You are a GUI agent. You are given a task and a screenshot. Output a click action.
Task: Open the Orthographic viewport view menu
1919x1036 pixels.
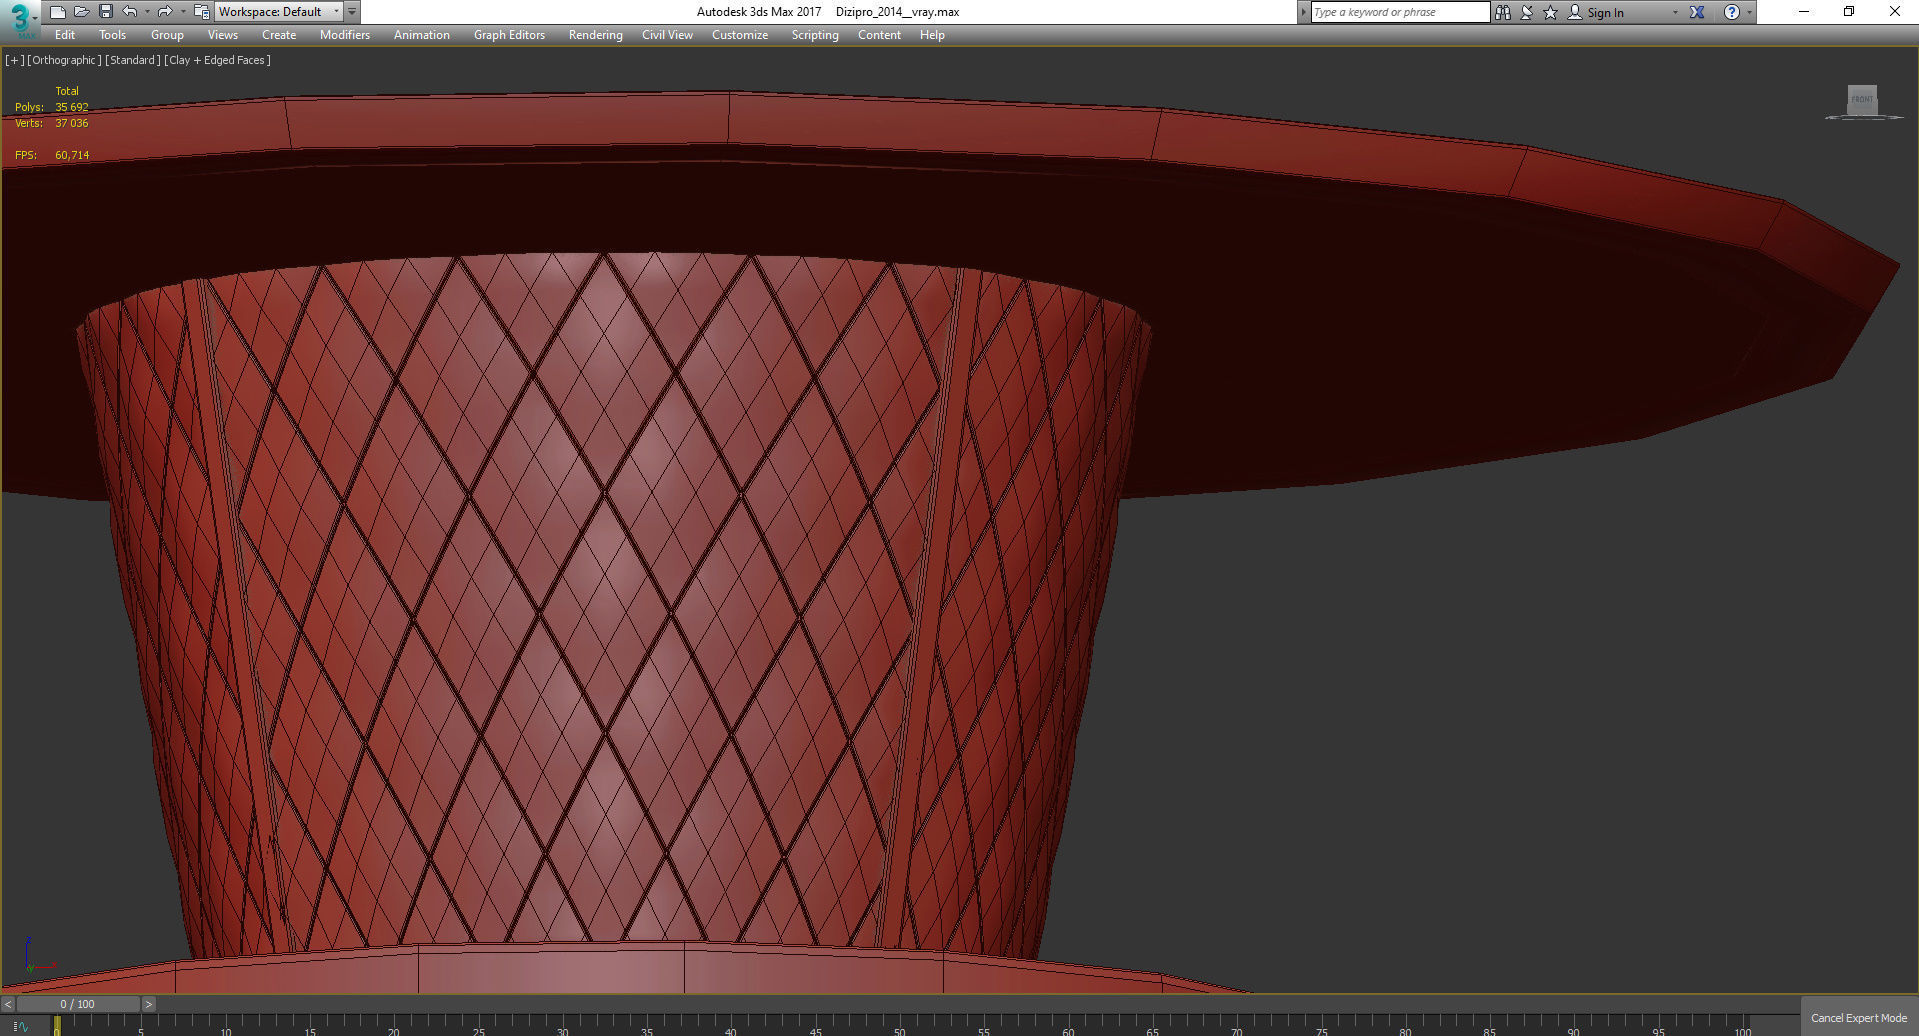point(64,60)
